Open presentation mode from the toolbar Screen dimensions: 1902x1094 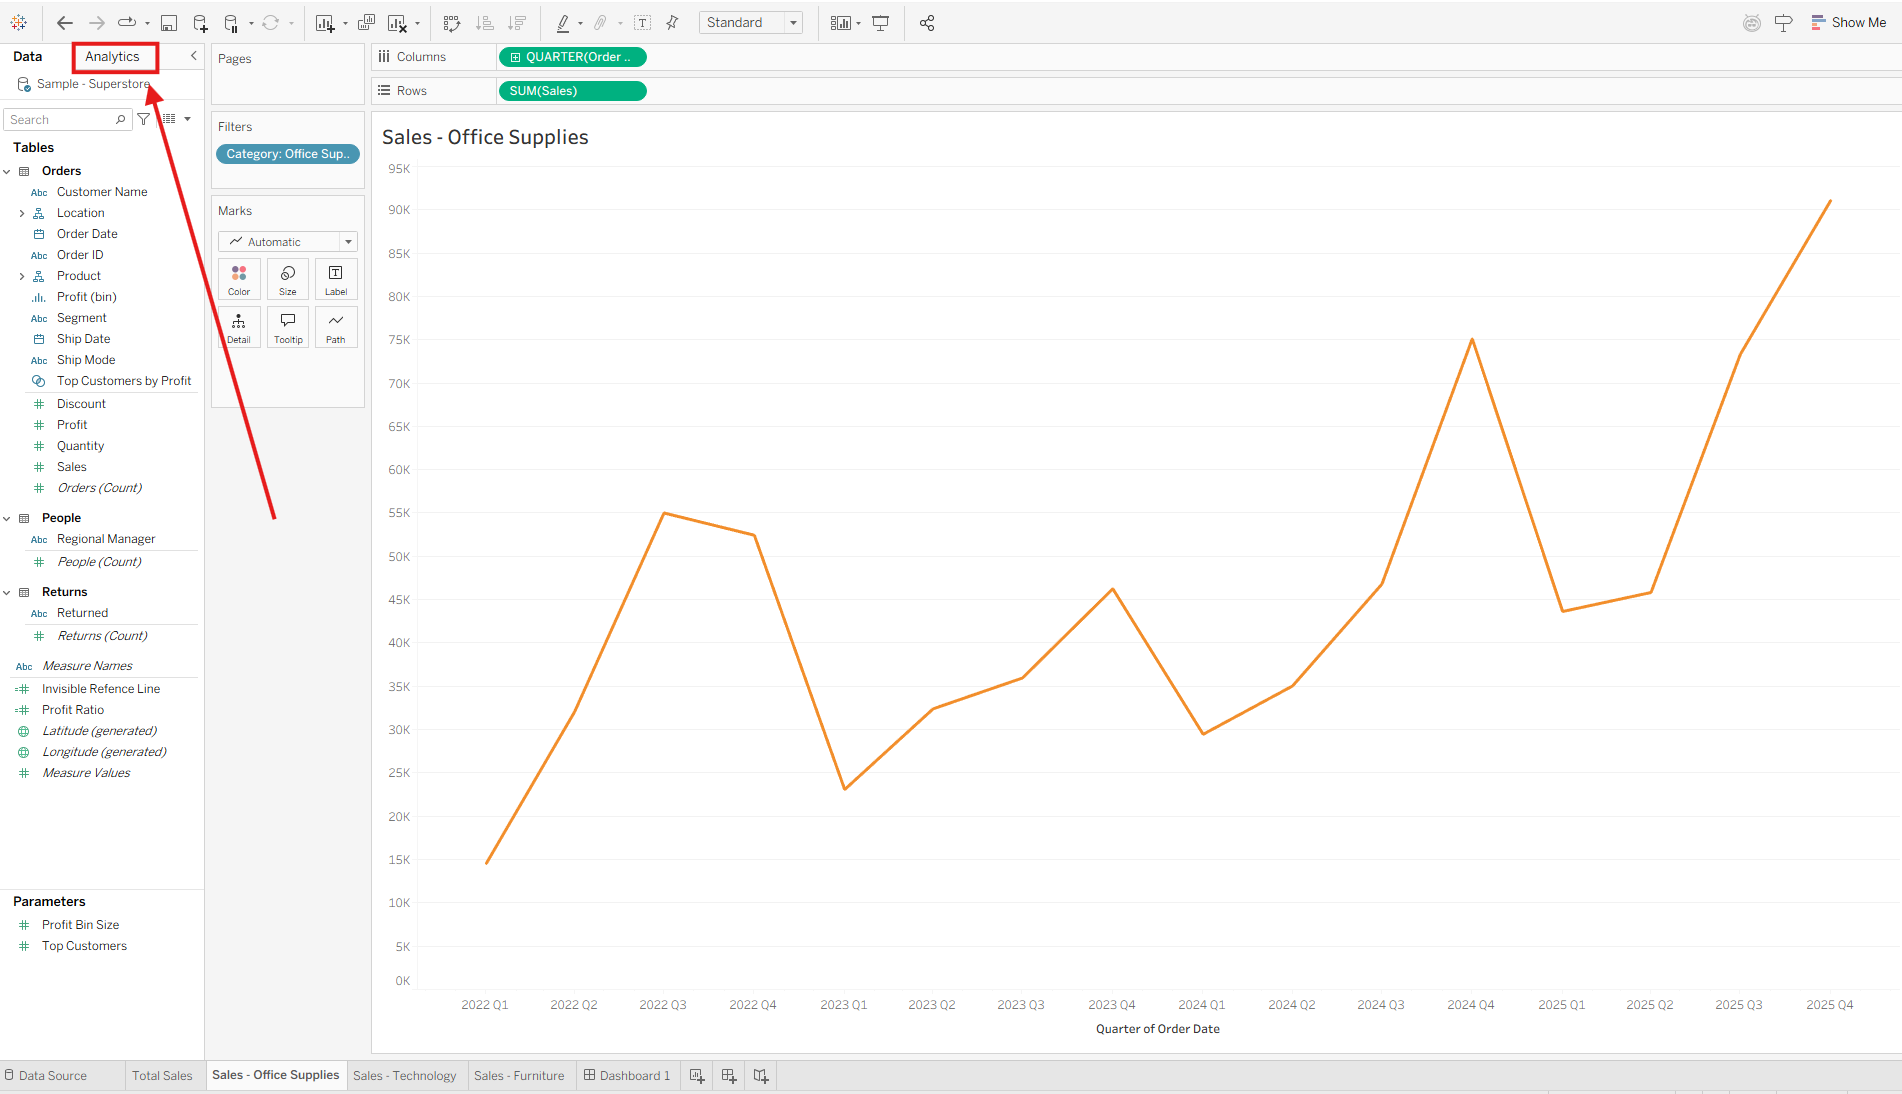tap(881, 23)
